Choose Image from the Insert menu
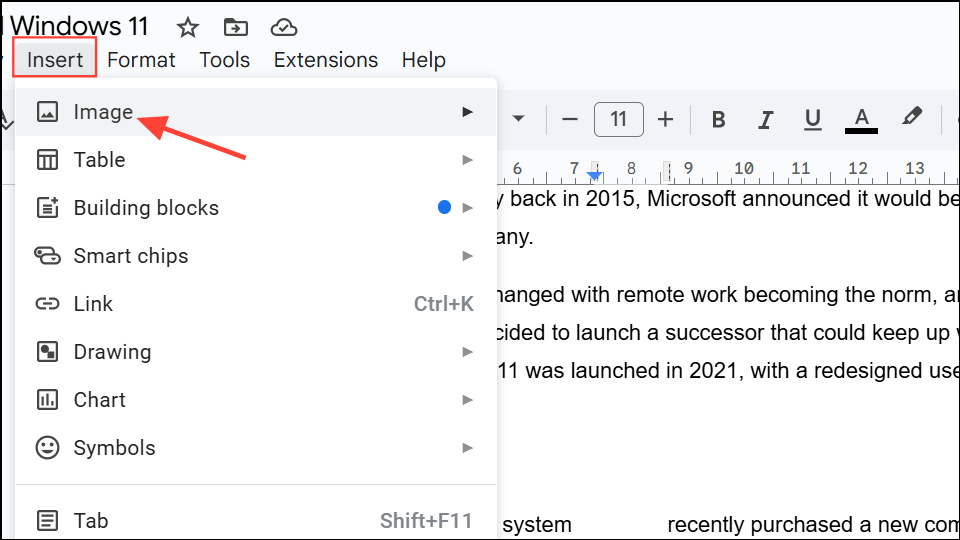This screenshot has height=540, width=960. pos(255,112)
